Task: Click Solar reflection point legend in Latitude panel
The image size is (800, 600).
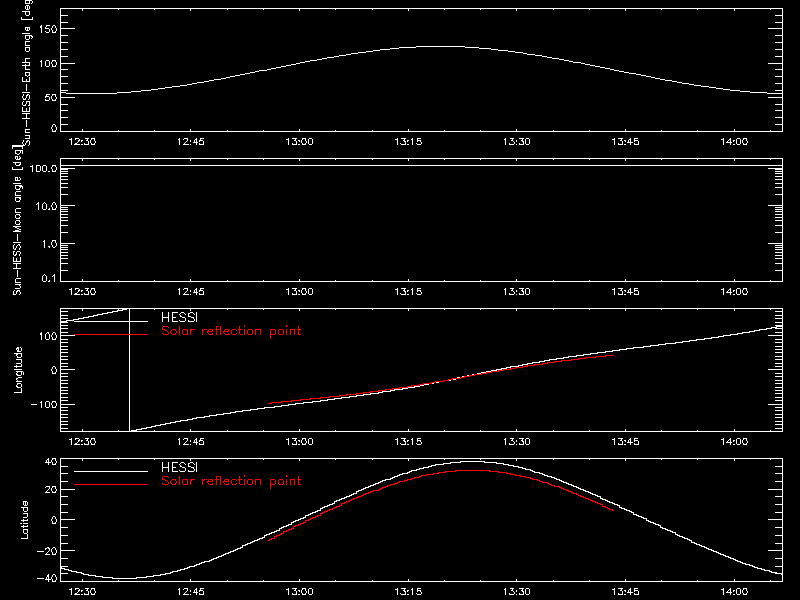Action: 231,481
